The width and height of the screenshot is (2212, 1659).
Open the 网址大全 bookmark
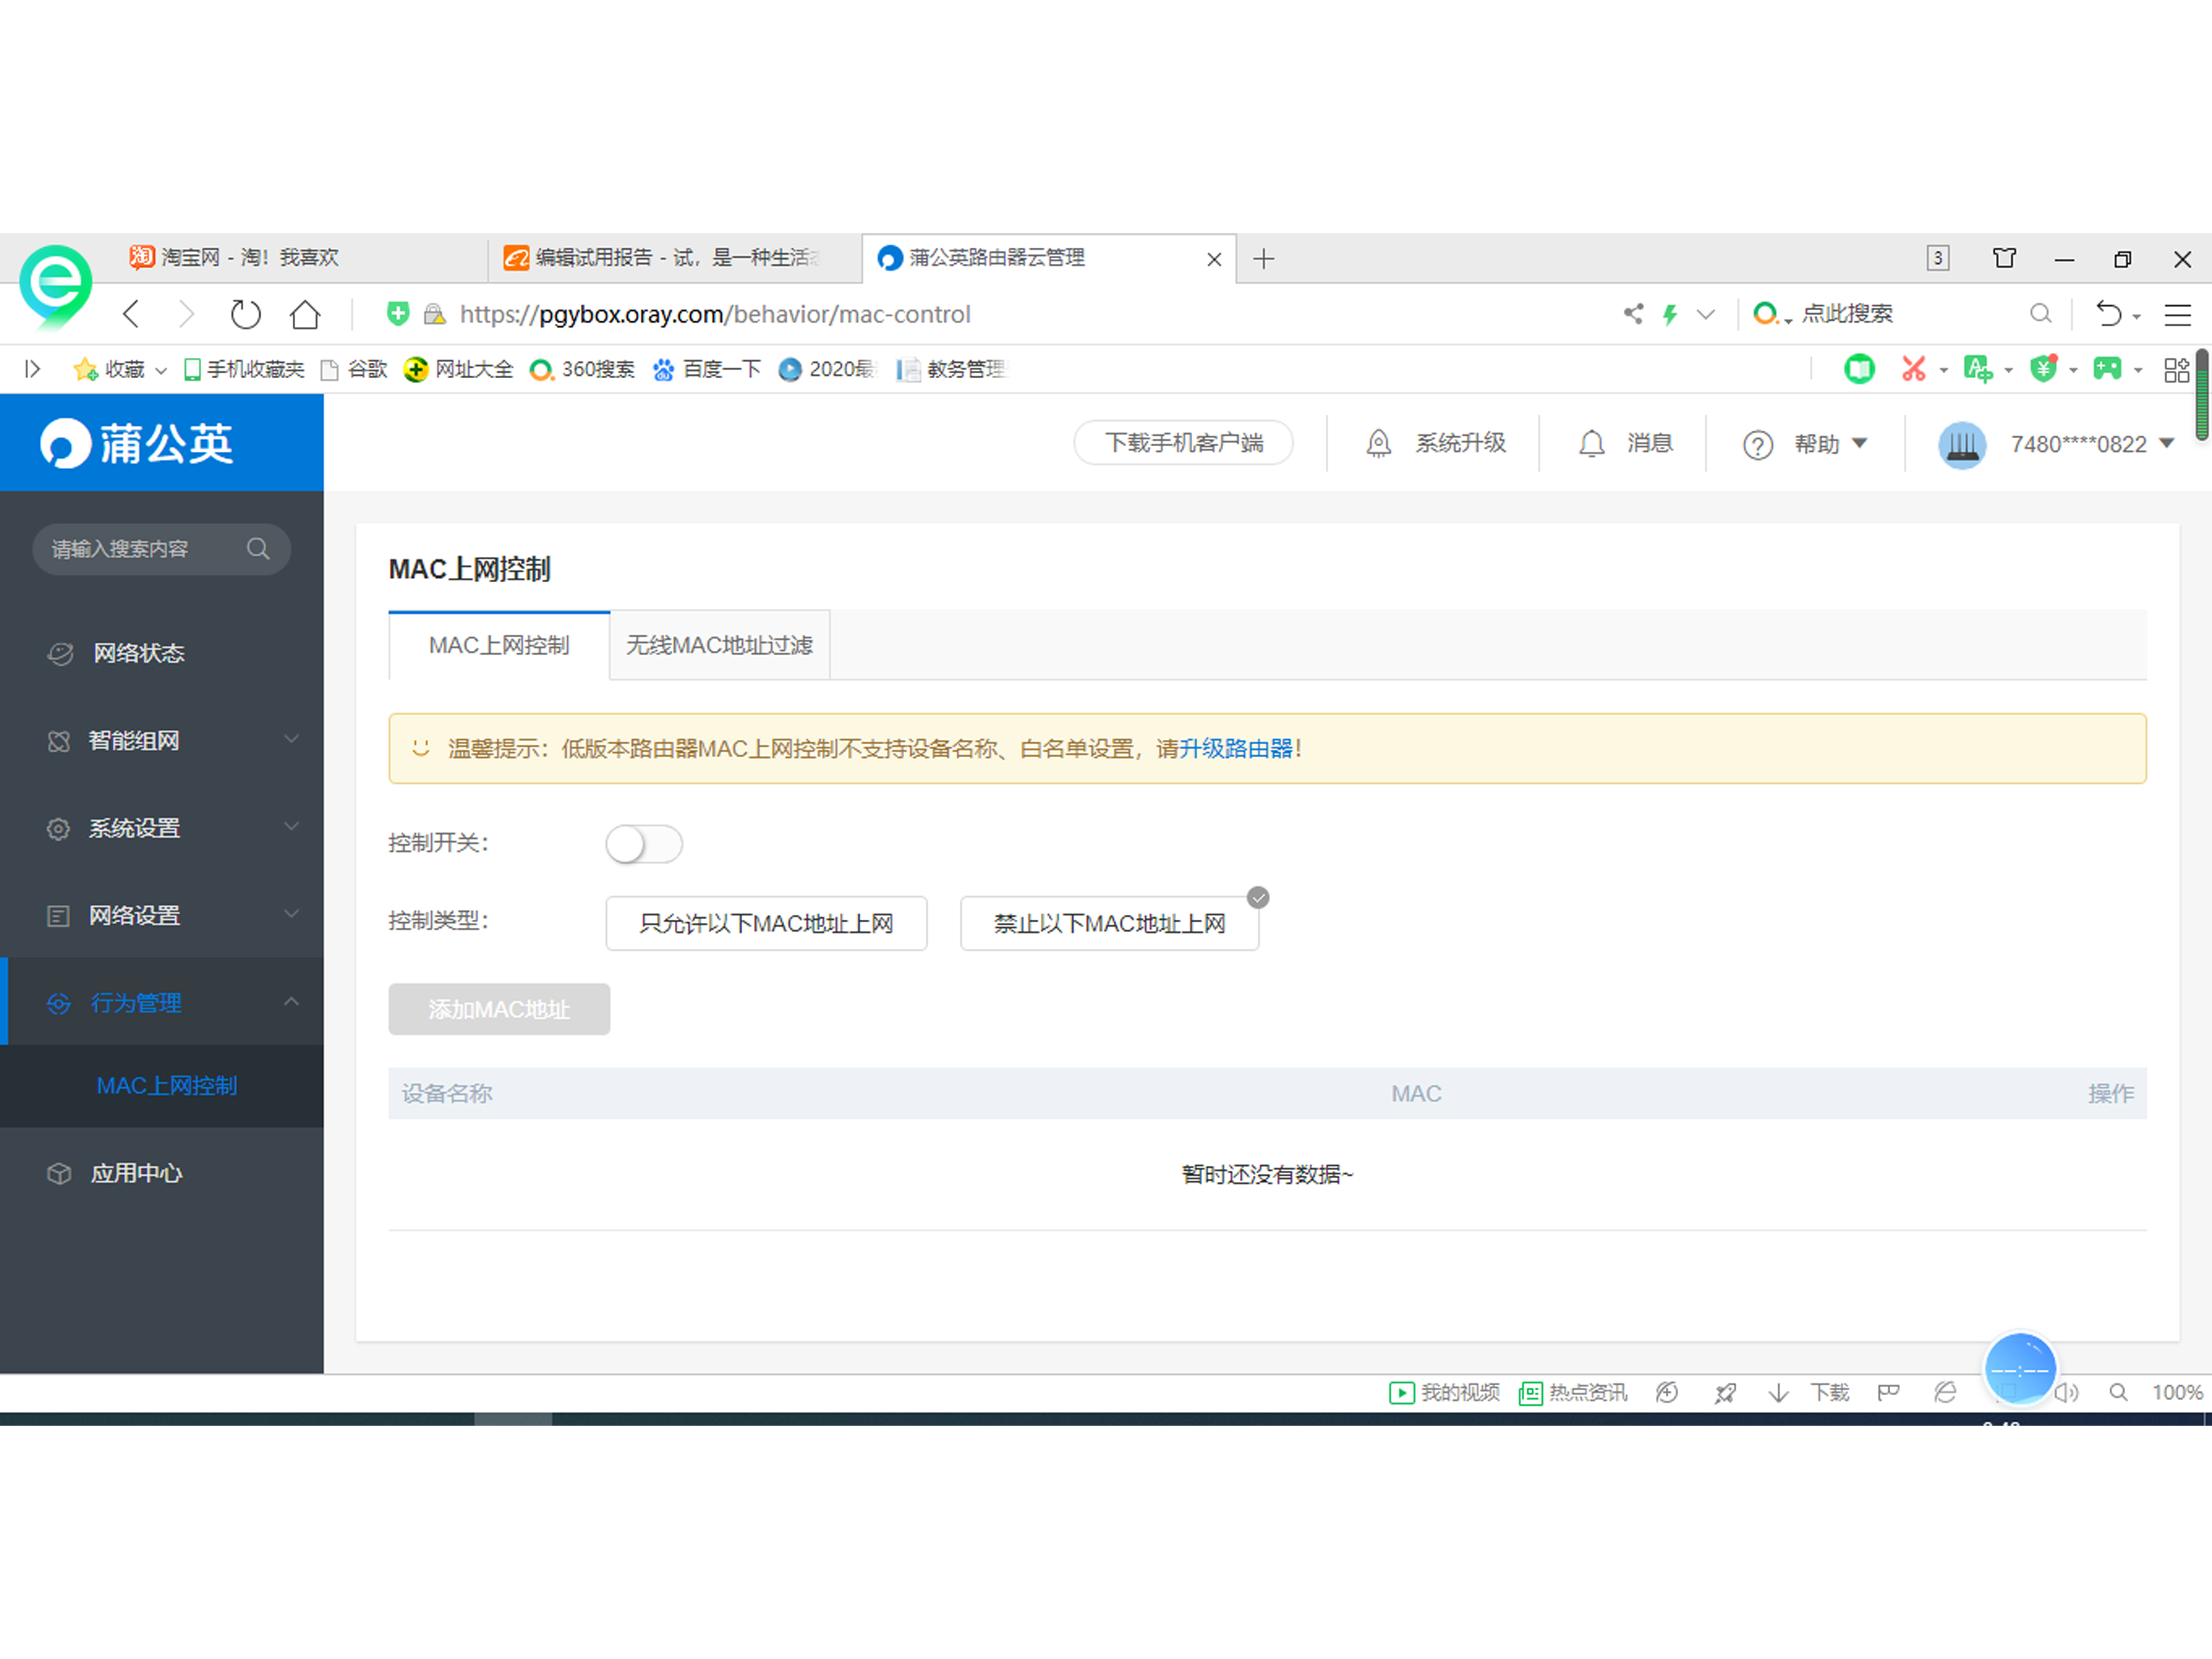pos(458,369)
